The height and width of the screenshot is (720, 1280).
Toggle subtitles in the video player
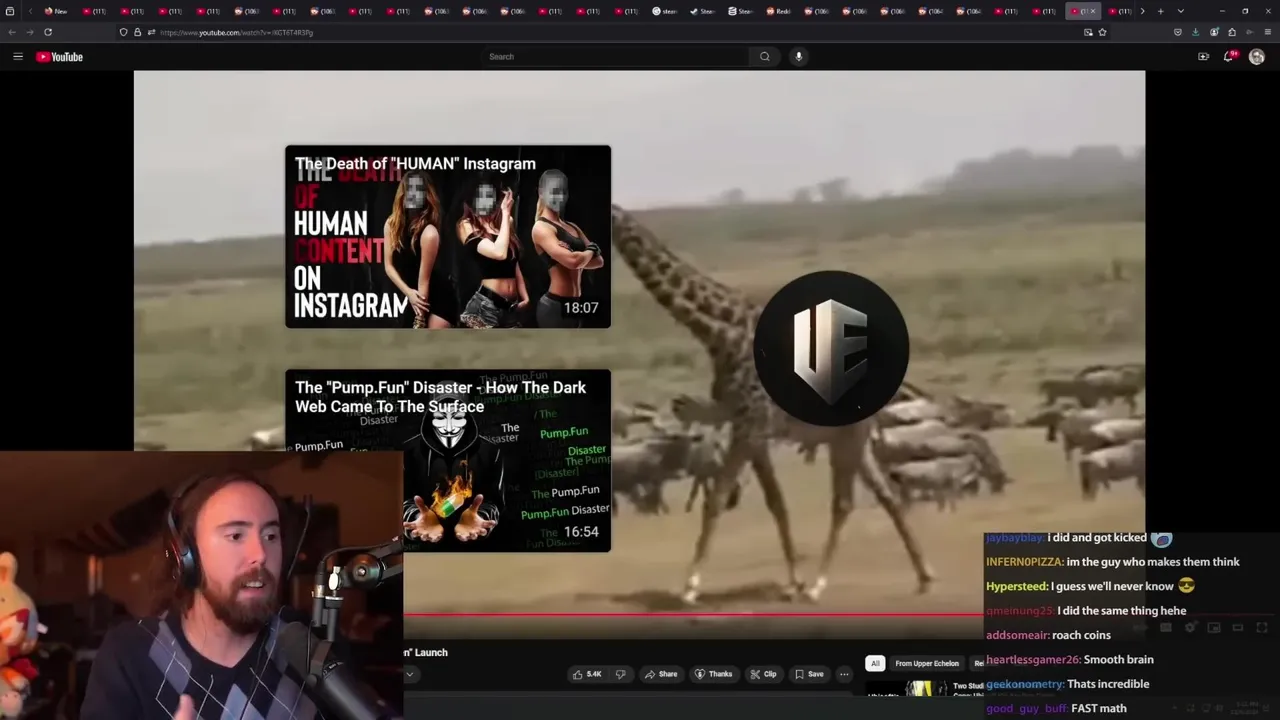(x=1166, y=627)
